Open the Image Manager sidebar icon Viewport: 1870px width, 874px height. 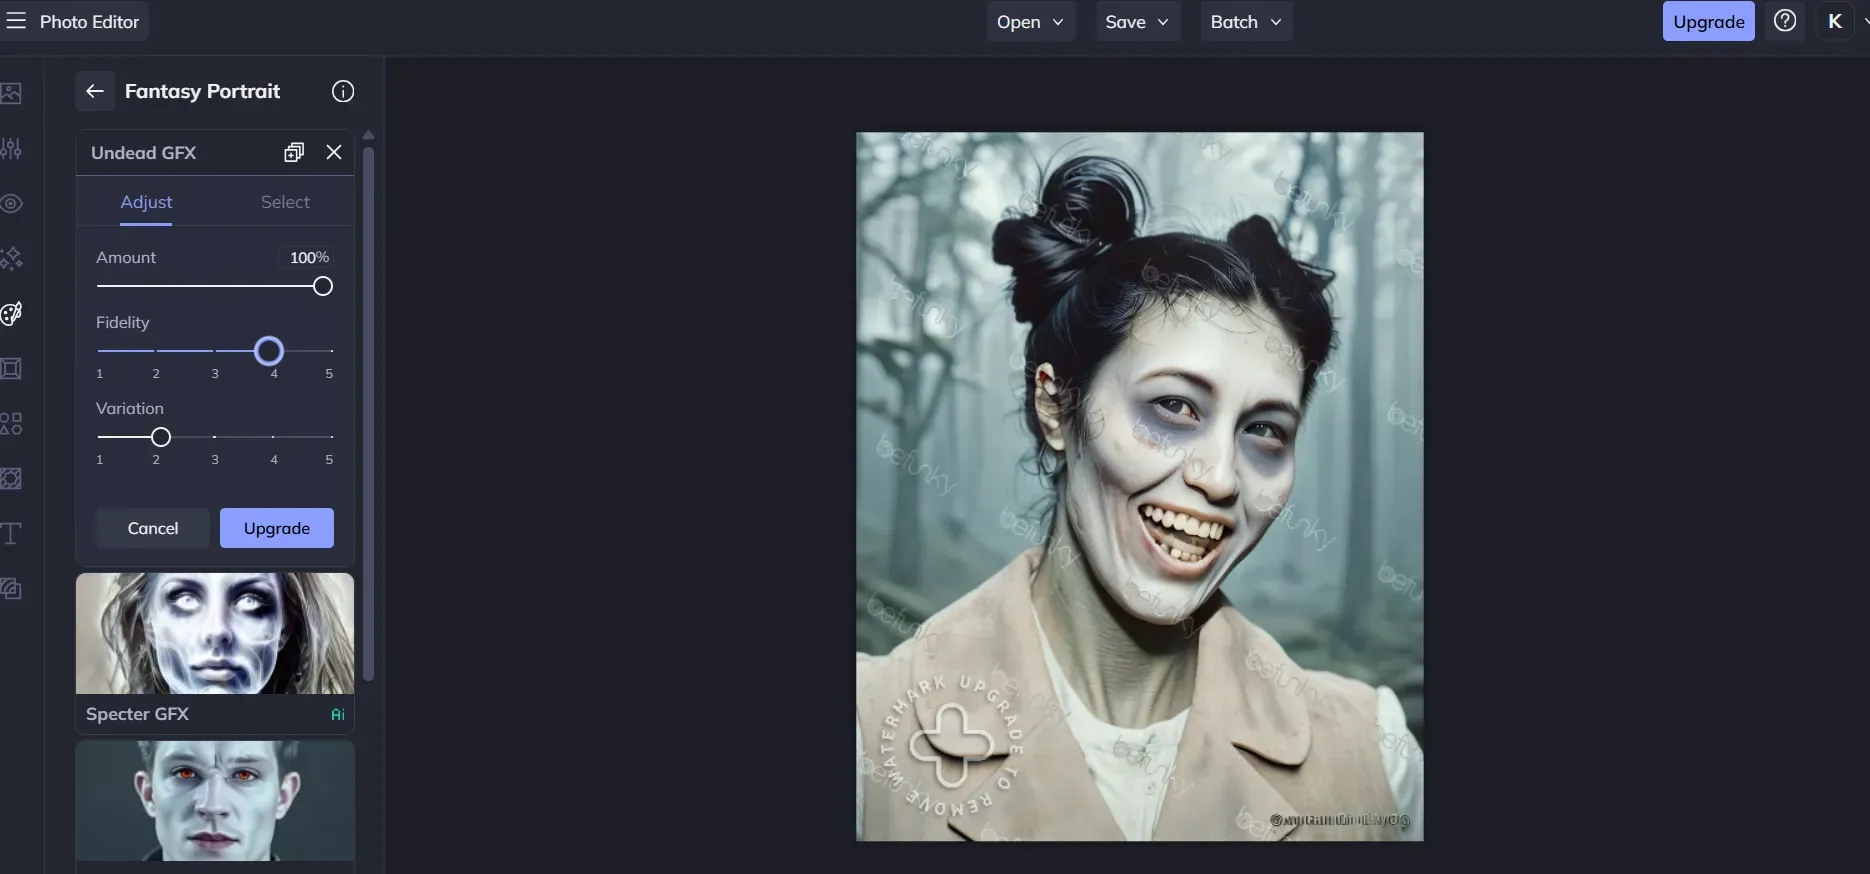[11, 94]
